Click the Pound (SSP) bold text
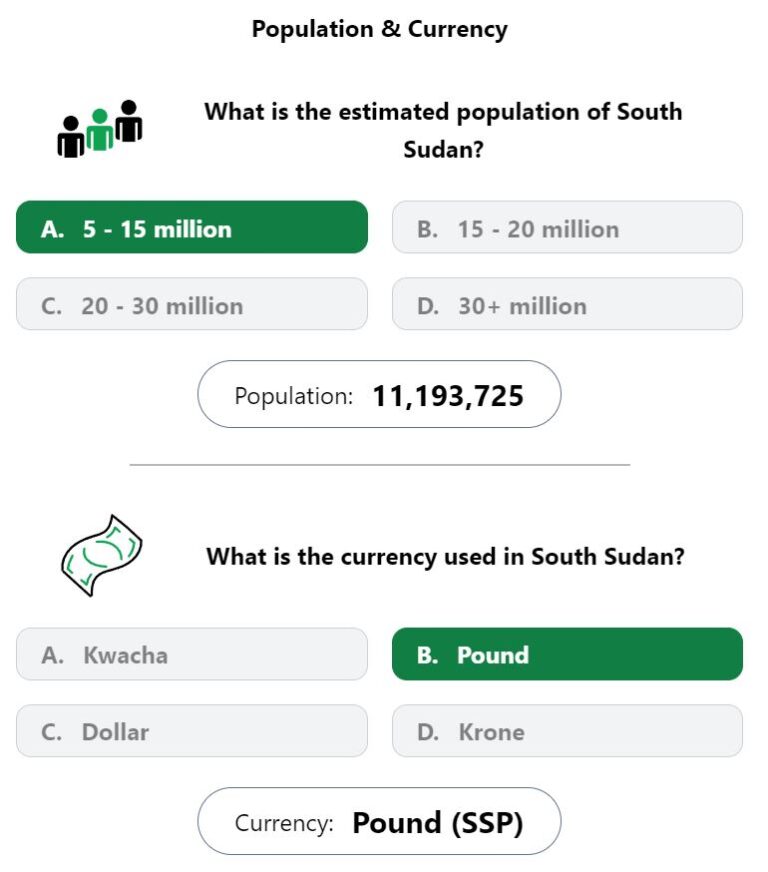This screenshot has width=768, height=872. [x=438, y=823]
